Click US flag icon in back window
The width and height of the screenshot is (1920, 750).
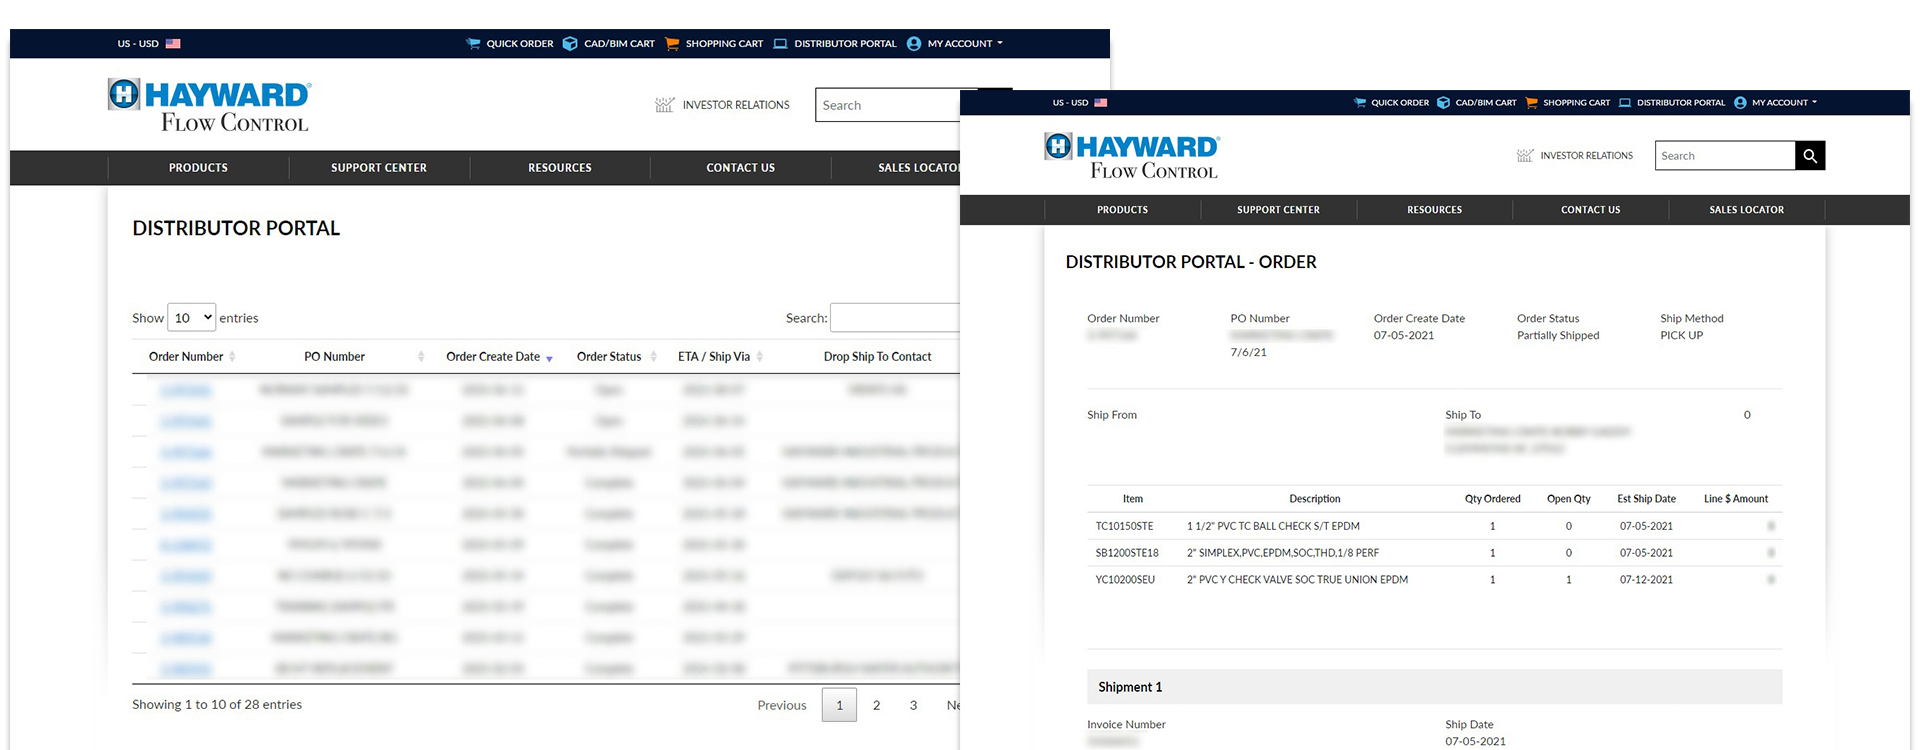click(173, 44)
